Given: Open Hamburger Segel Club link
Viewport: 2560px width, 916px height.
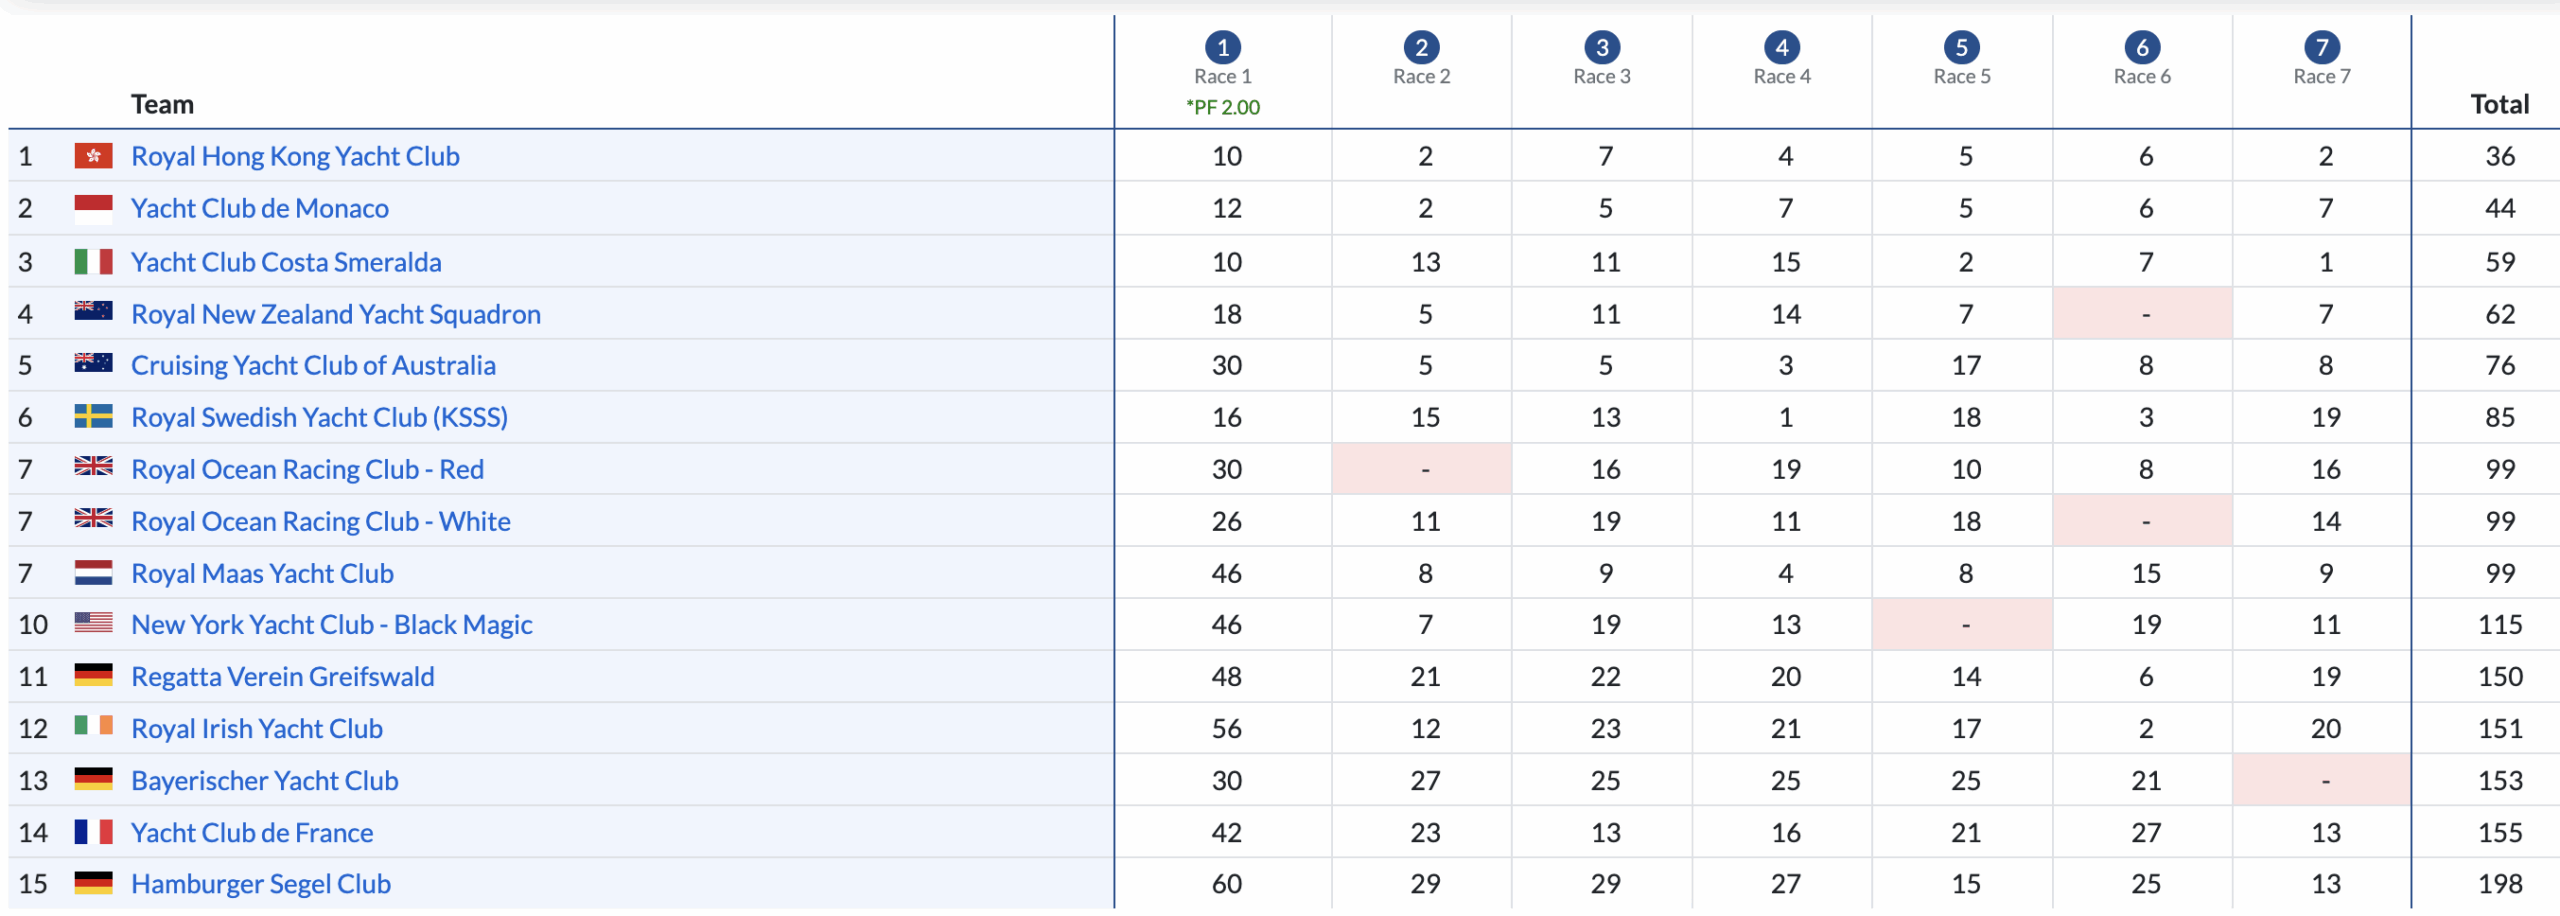Looking at the screenshot, I should pyautogui.click(x=261, y=884).
